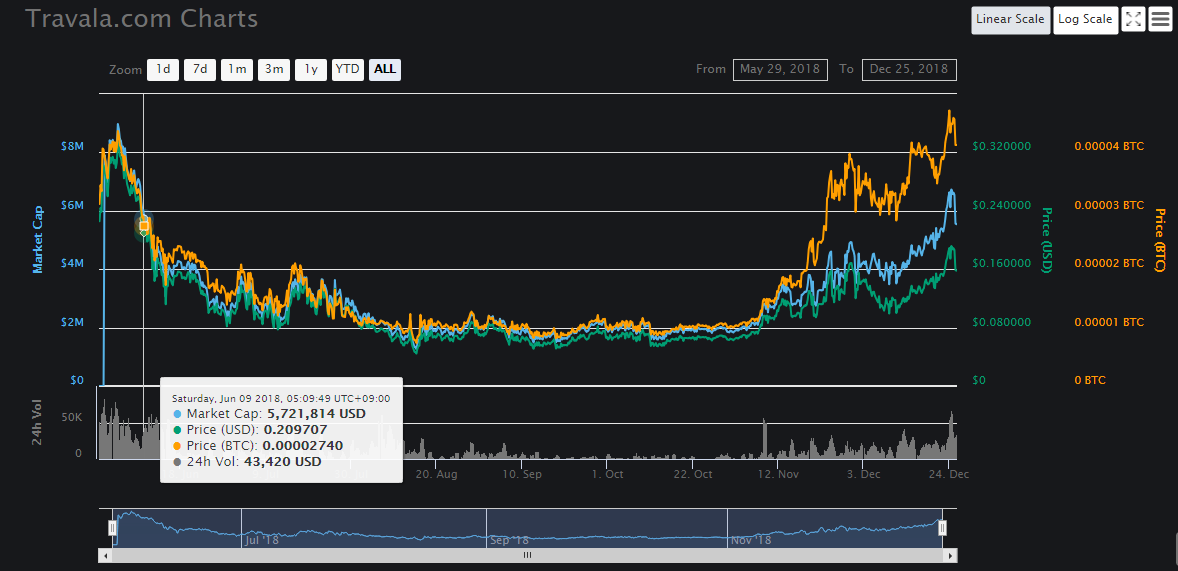Switch chart to Linear Scale

point(1010,19)
